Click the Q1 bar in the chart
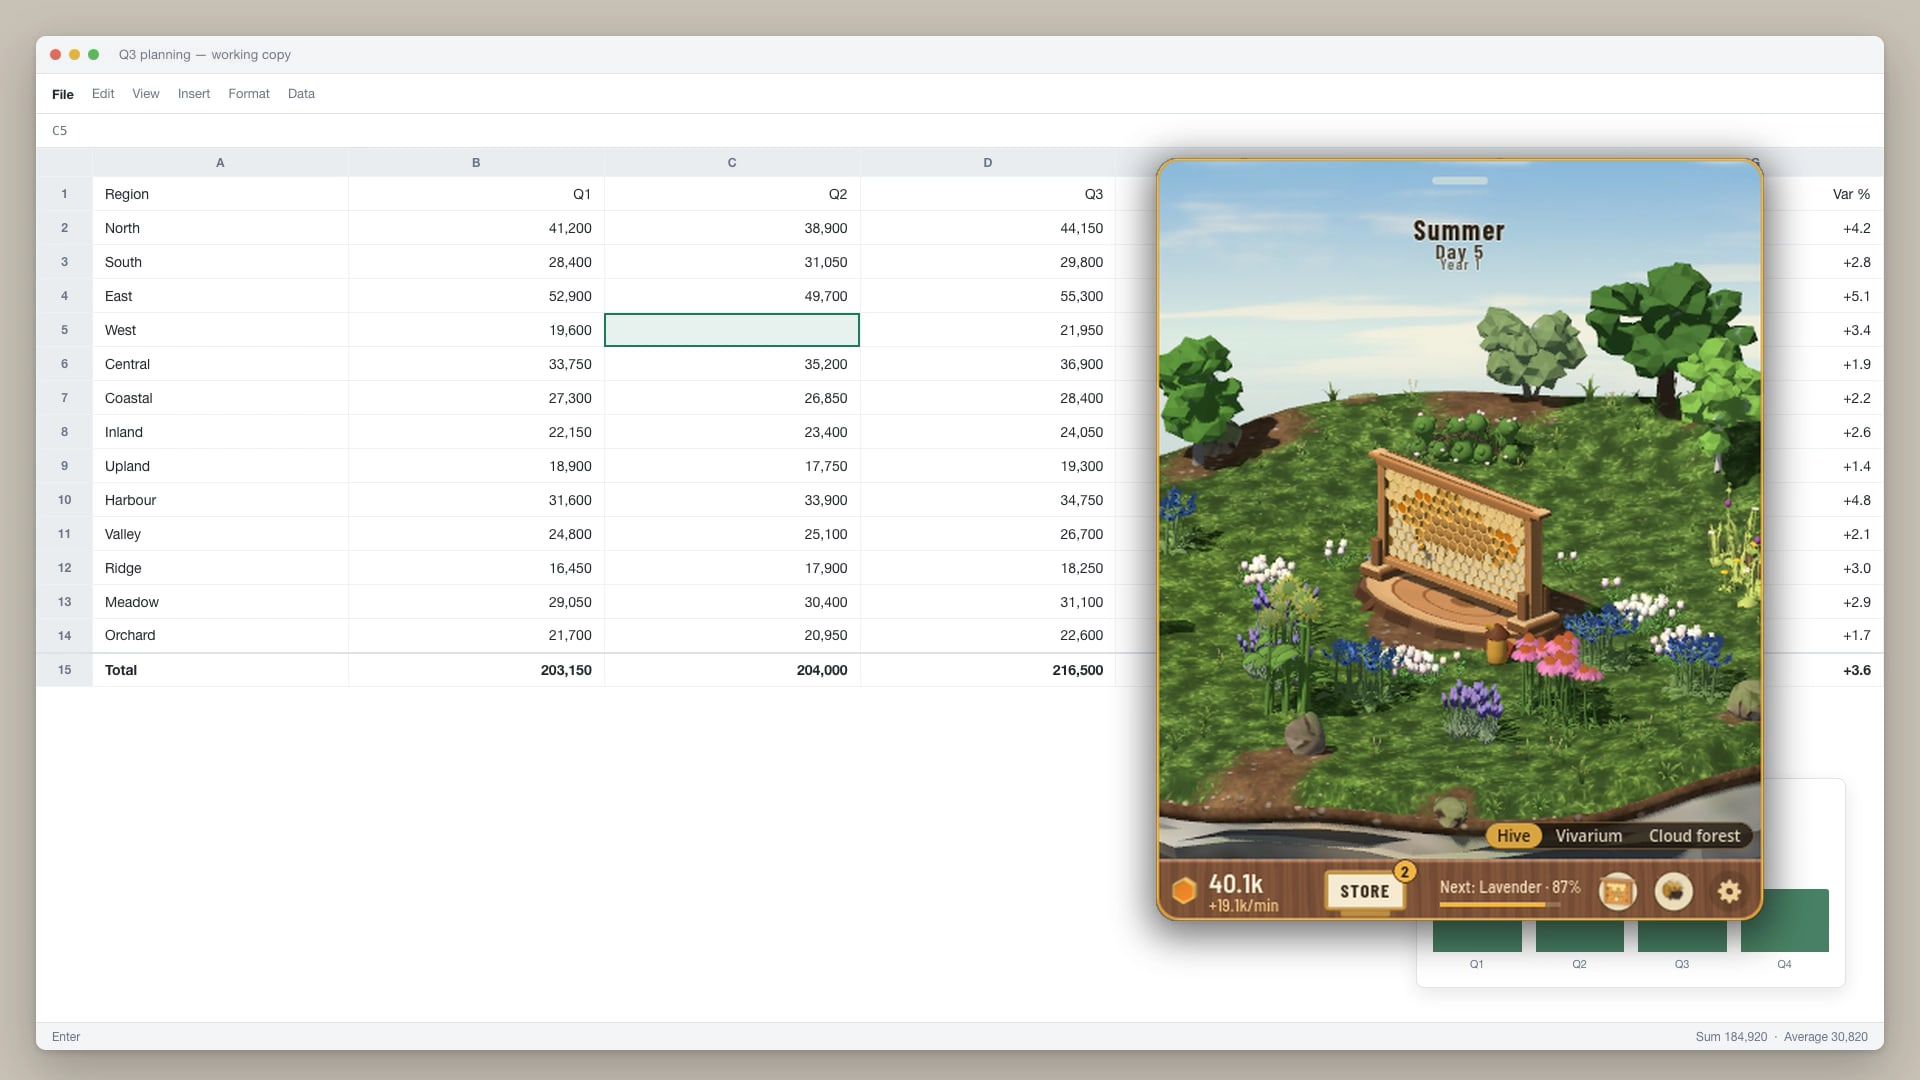 1477,935
